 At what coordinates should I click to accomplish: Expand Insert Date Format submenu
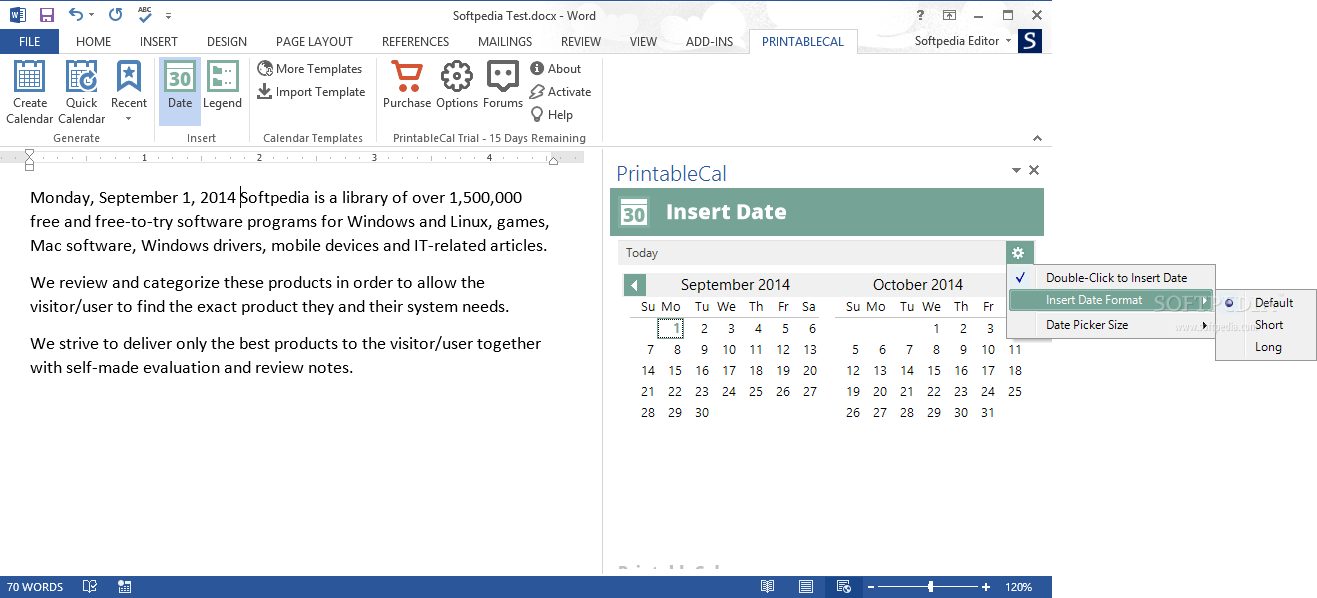point(1111,300)
